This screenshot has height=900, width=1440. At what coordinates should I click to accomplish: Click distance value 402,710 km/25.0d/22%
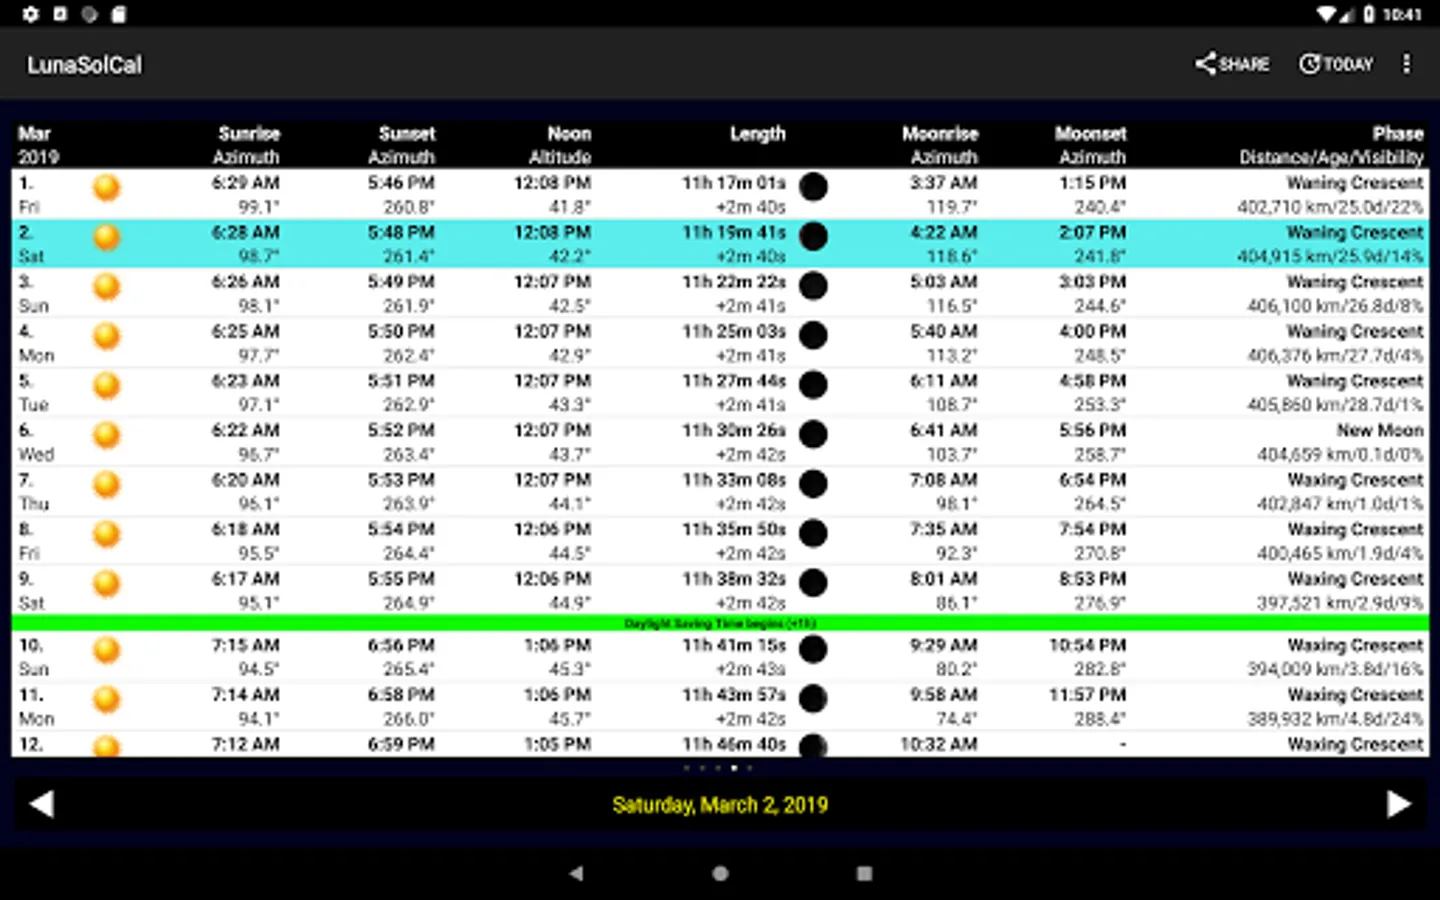point(1330,207)
